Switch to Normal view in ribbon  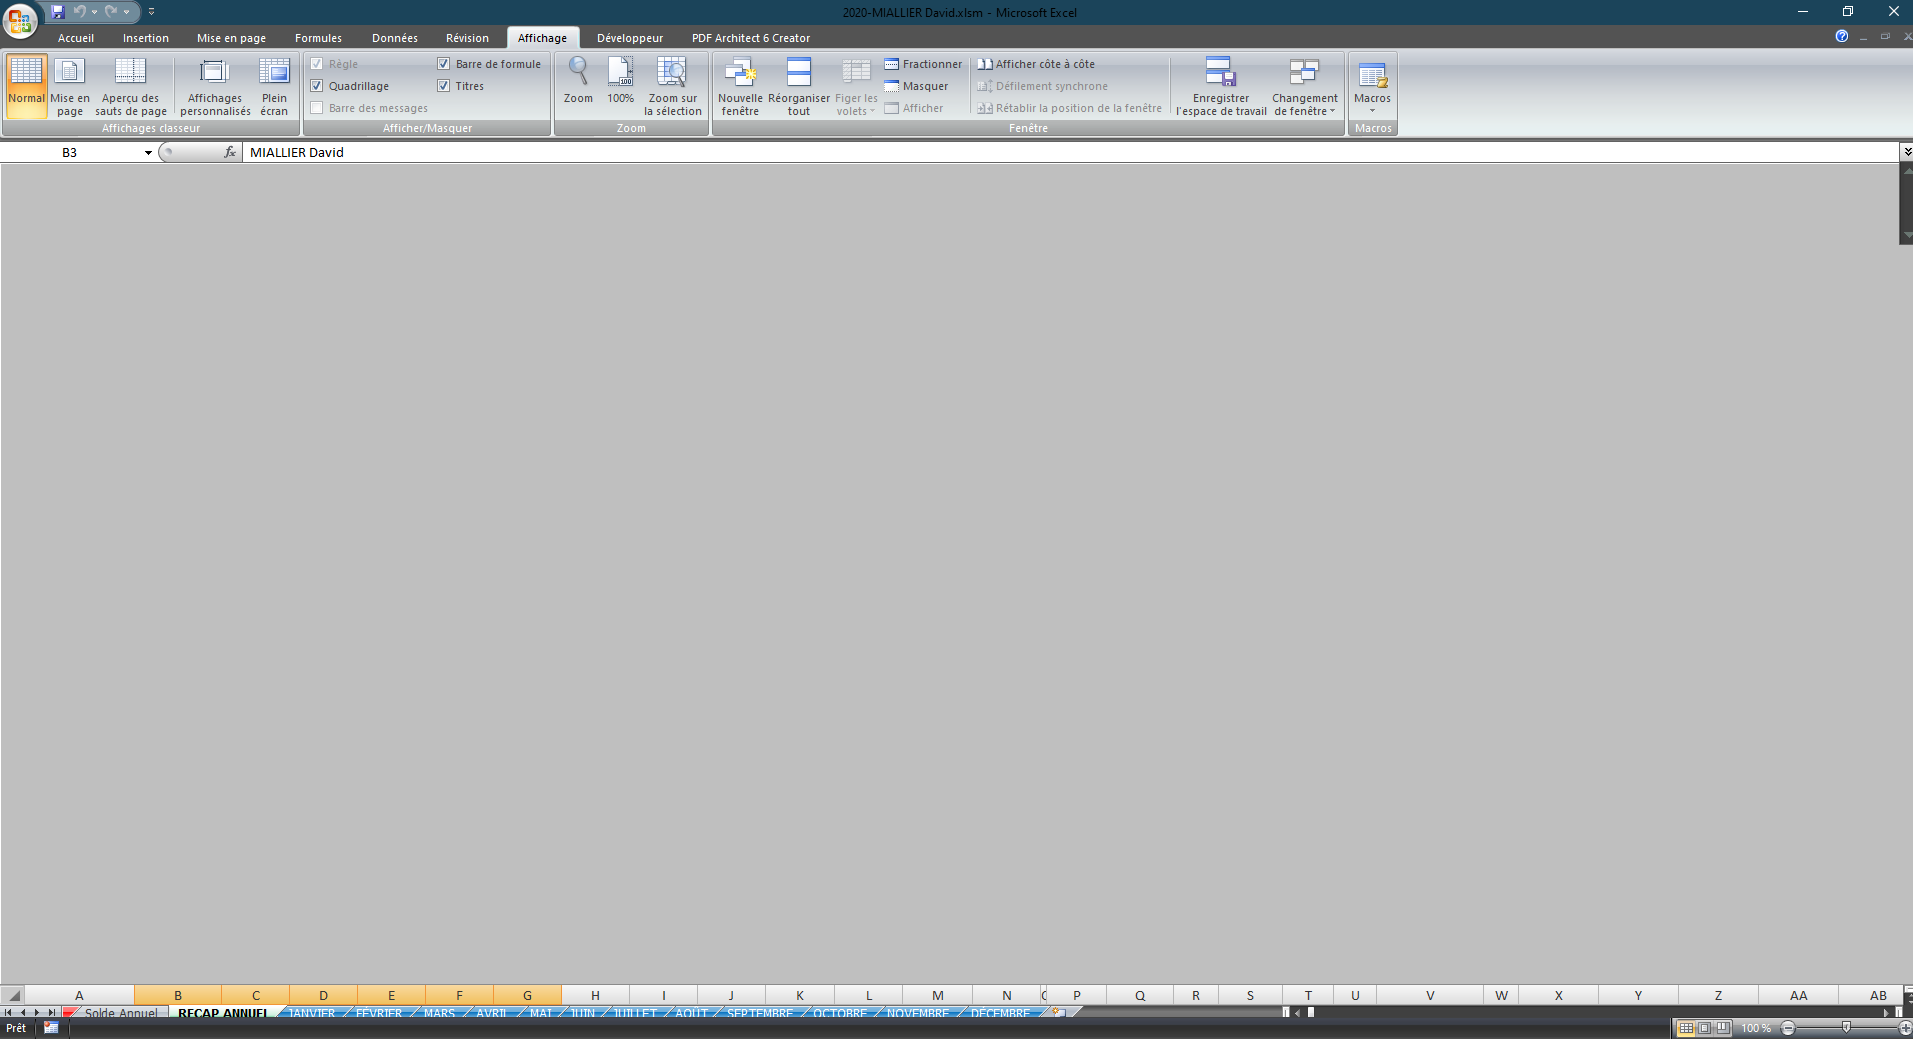click(26, 86)
